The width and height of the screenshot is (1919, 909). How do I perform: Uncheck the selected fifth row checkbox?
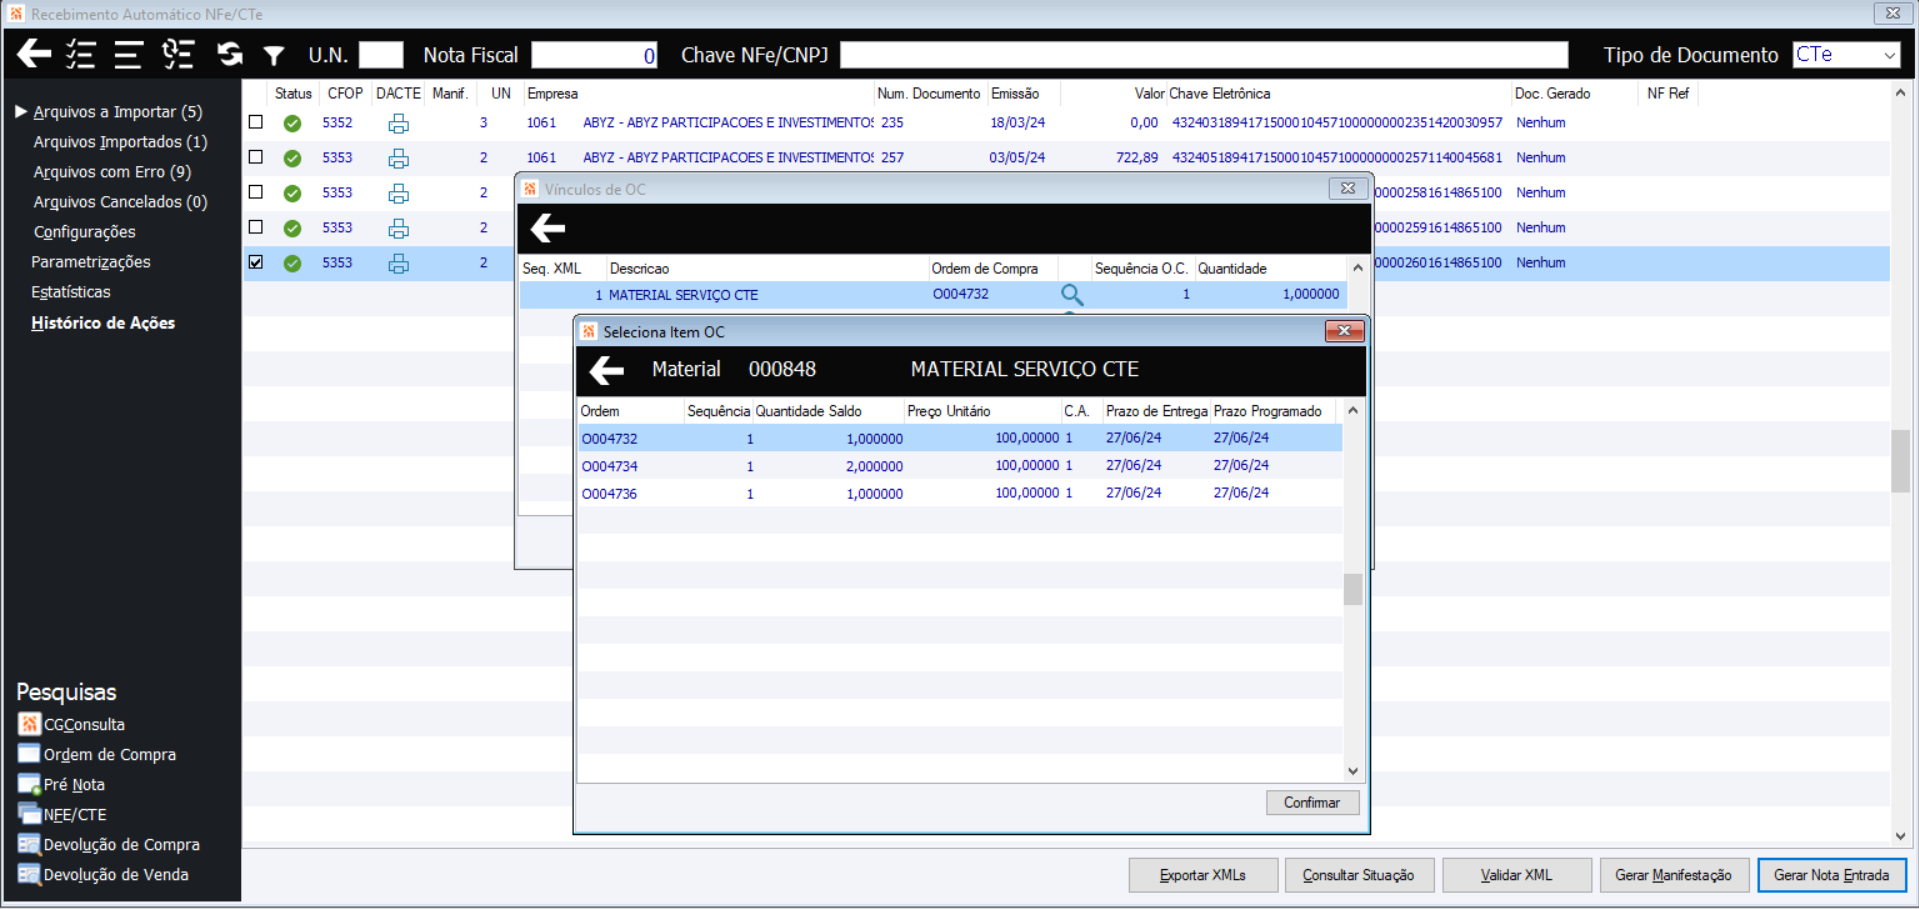pos(256,262)
